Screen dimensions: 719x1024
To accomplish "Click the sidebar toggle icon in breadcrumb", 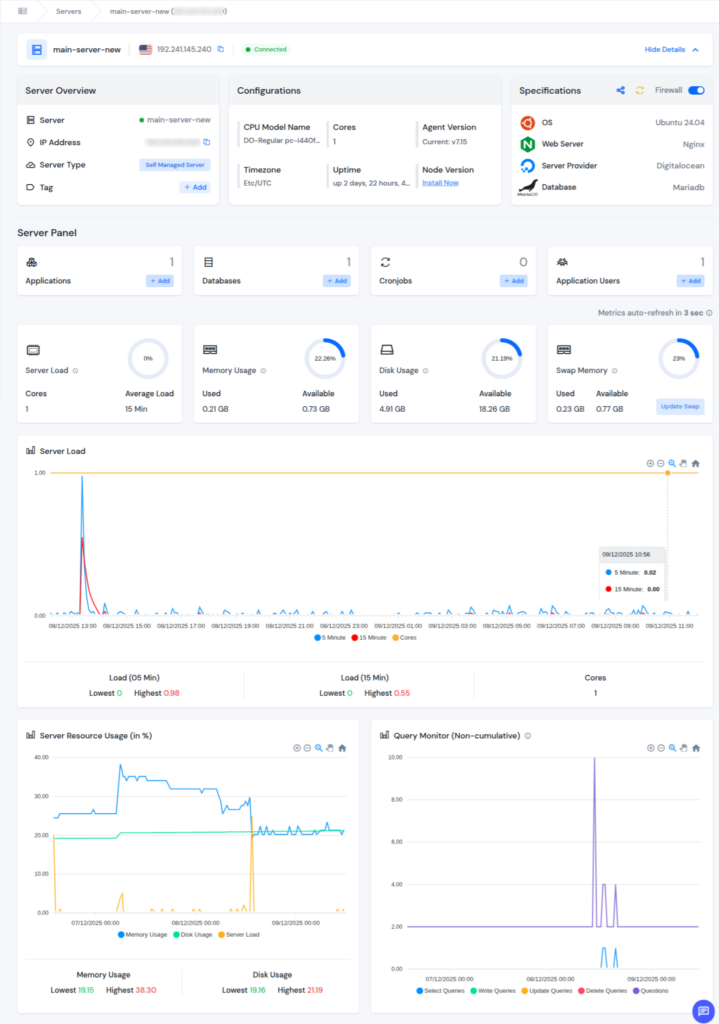I will coord(23,11).
